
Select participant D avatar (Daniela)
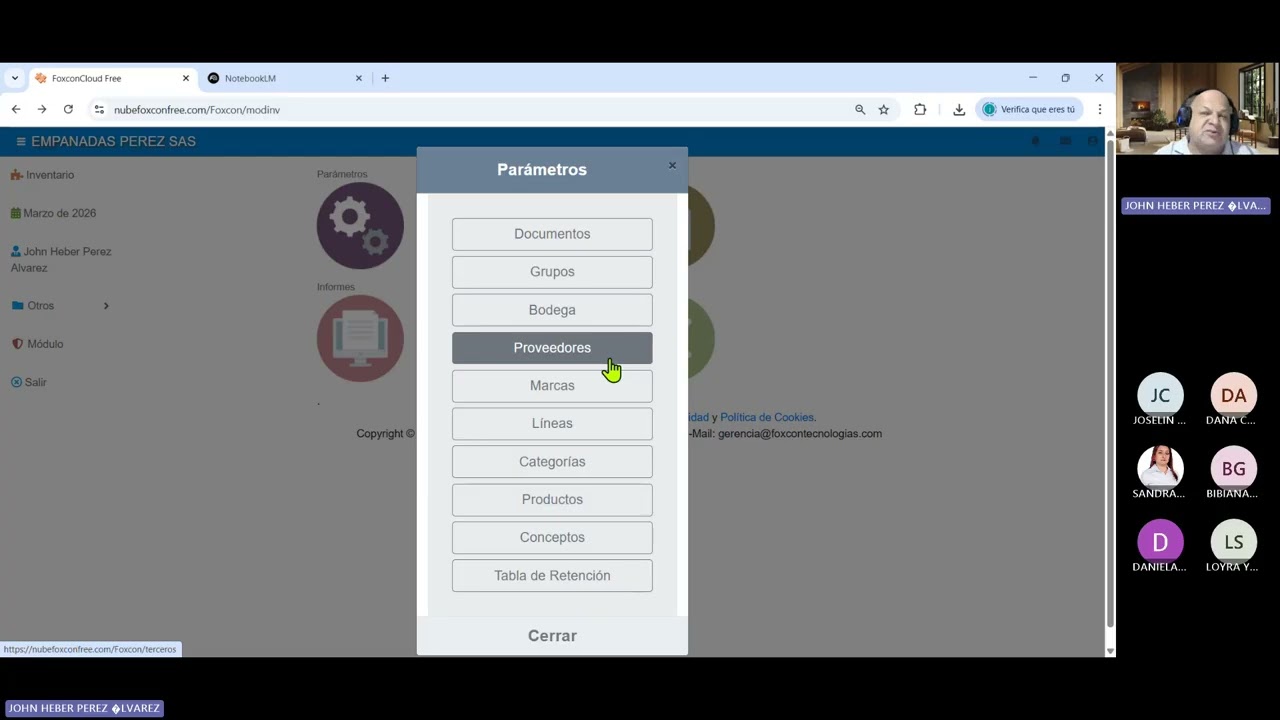pyautogui.click(x=1160, y=542)
